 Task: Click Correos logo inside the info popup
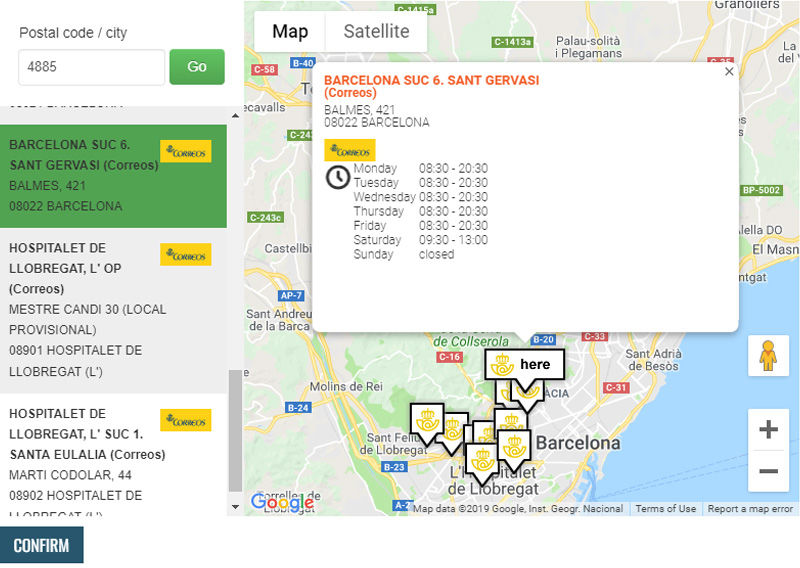click(349, 151)
